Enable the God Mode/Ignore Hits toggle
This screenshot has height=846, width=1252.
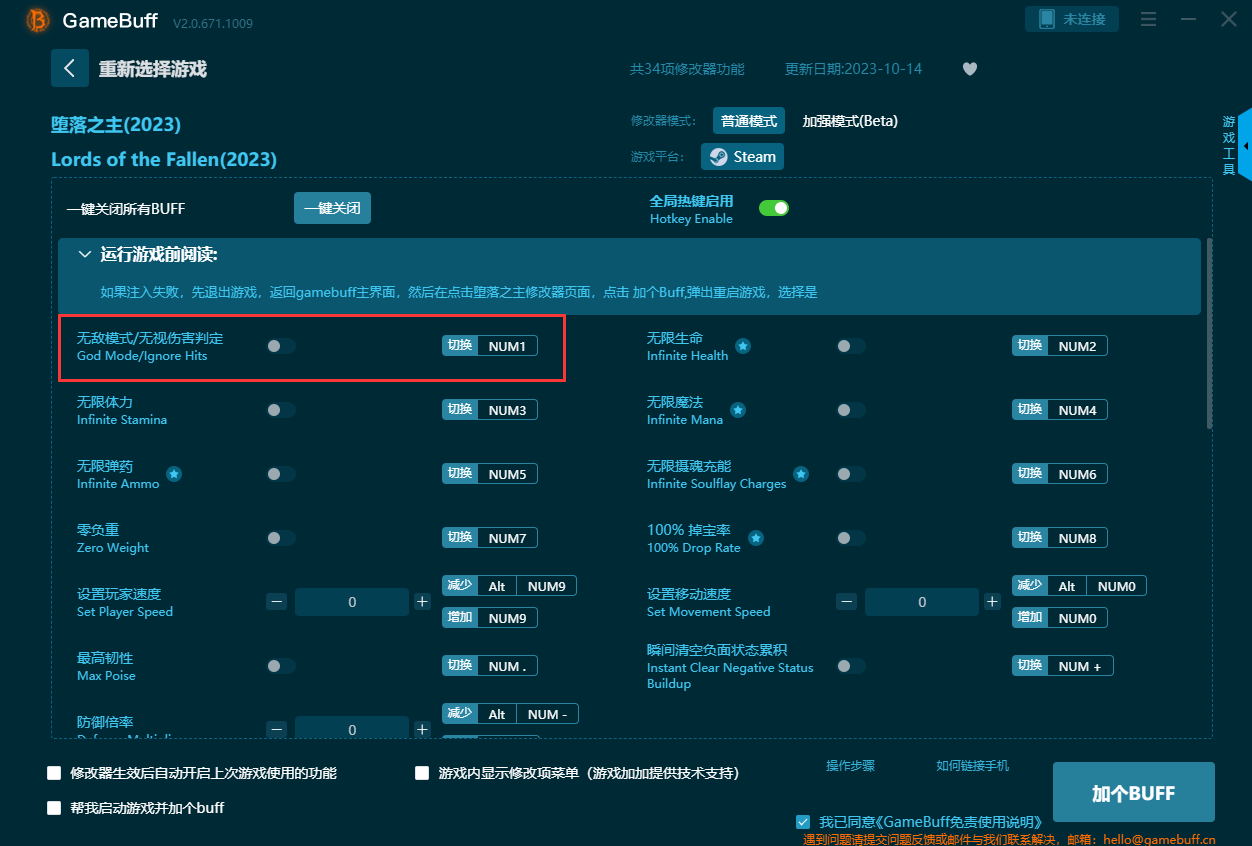[x=281, y=346]
